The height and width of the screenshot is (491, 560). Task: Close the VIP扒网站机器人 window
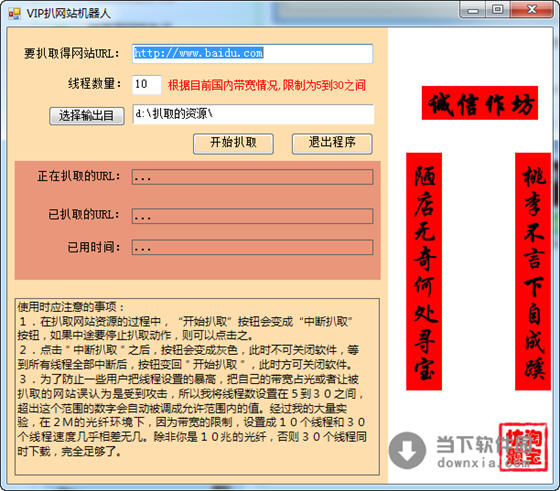point(532,10)
